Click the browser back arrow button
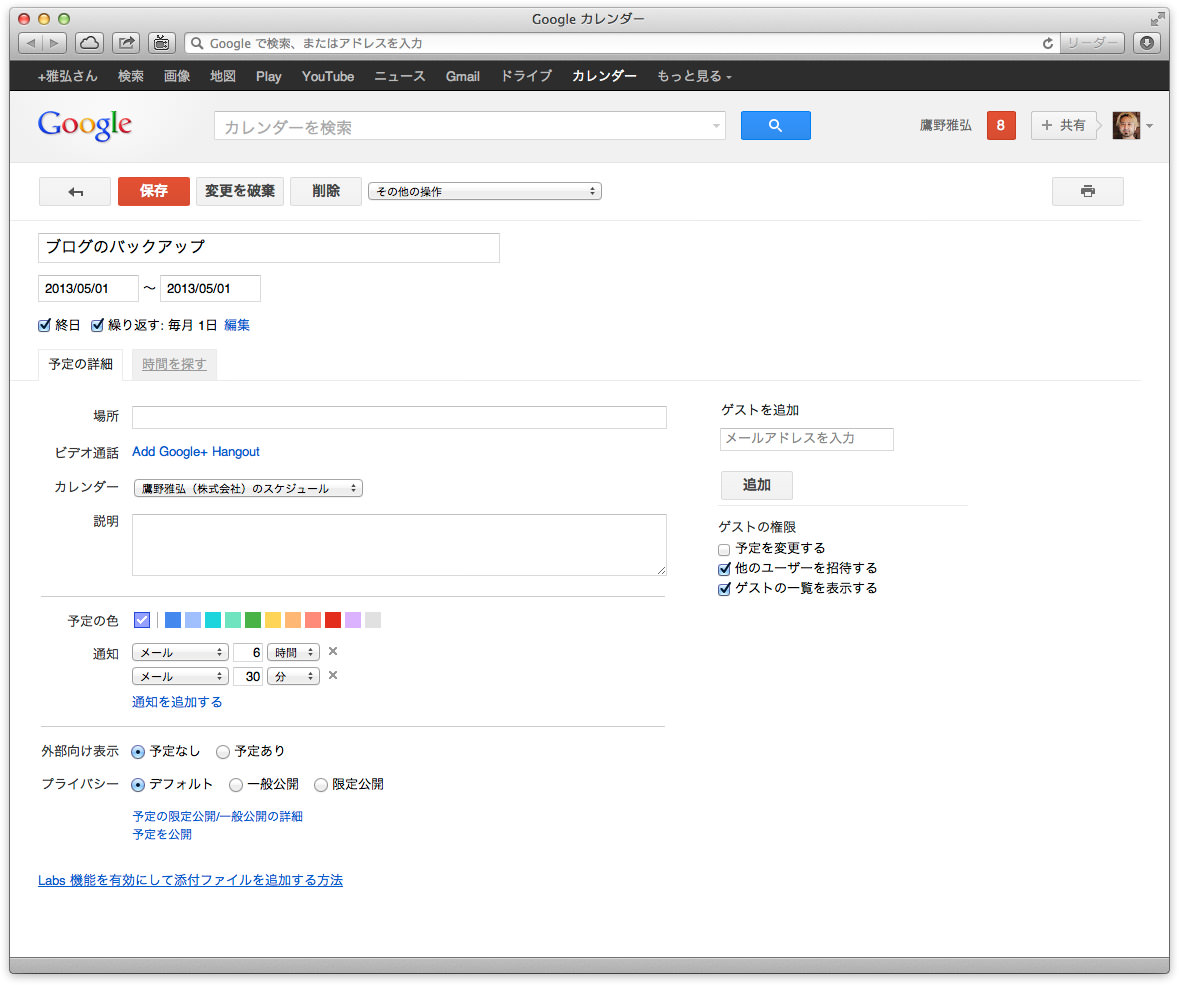Screen dimensions: 1179x985 tap(30, 43)
